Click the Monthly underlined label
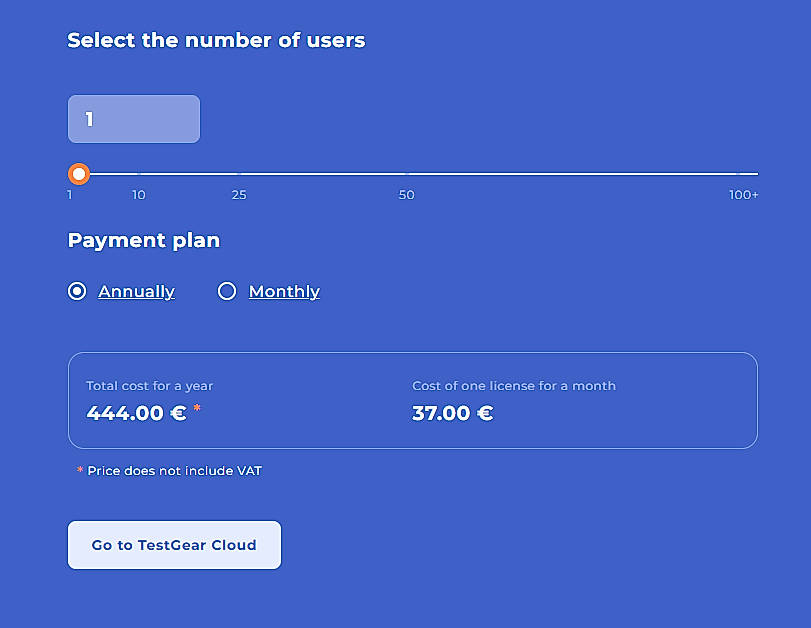 (x=284, y=291)
